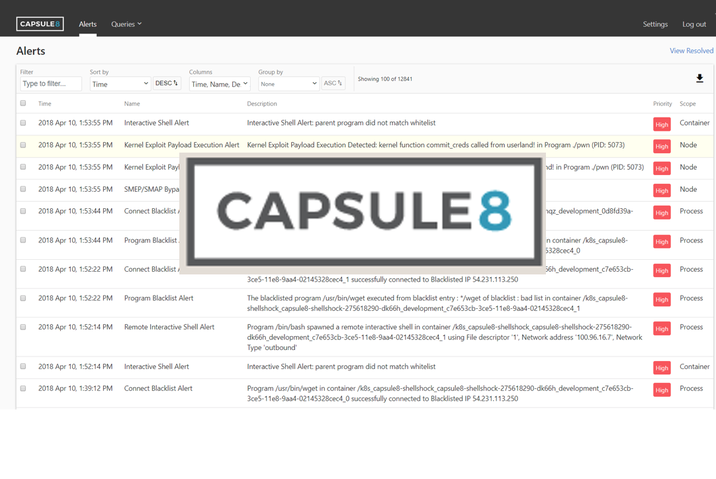Open the Remote Interactive Shell Alert name

(169, 327)
